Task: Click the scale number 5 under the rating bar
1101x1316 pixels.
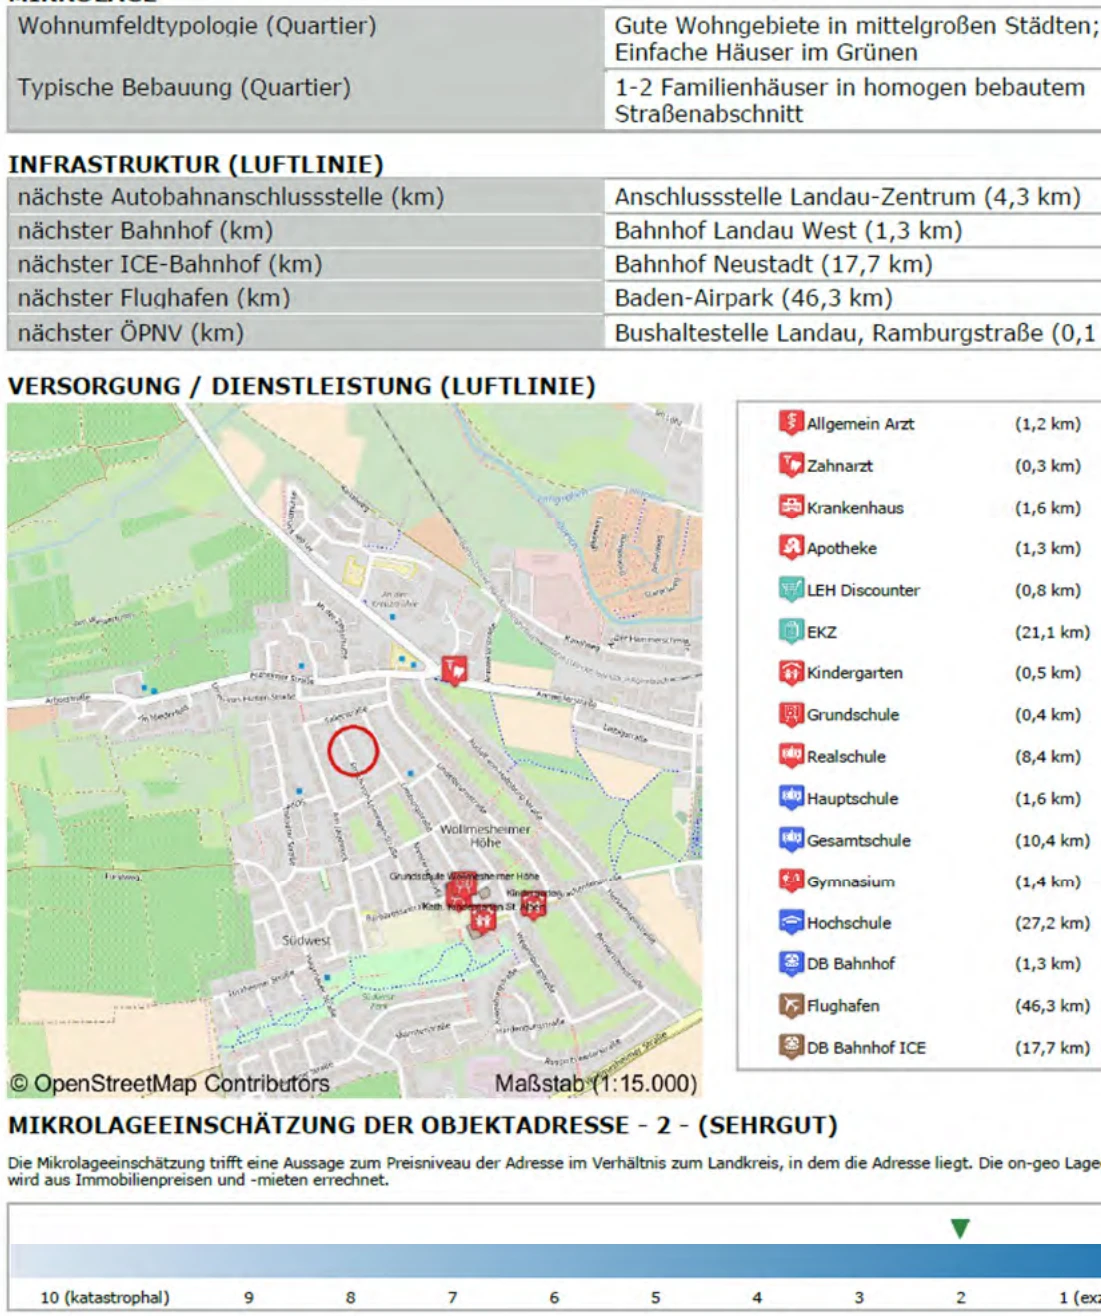Action: [x=655, y=1298]
